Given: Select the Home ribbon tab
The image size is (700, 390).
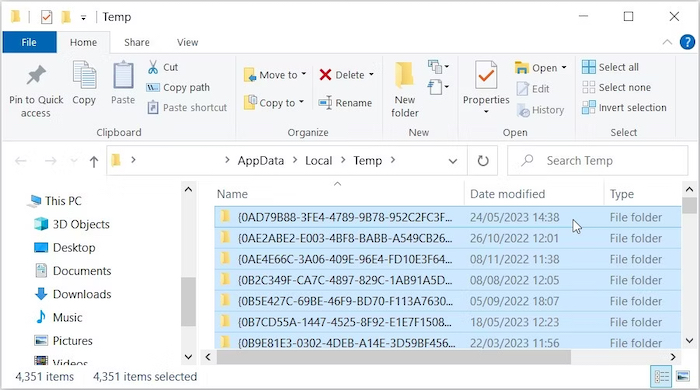Looking at the screenshot, I should point(83,42).
